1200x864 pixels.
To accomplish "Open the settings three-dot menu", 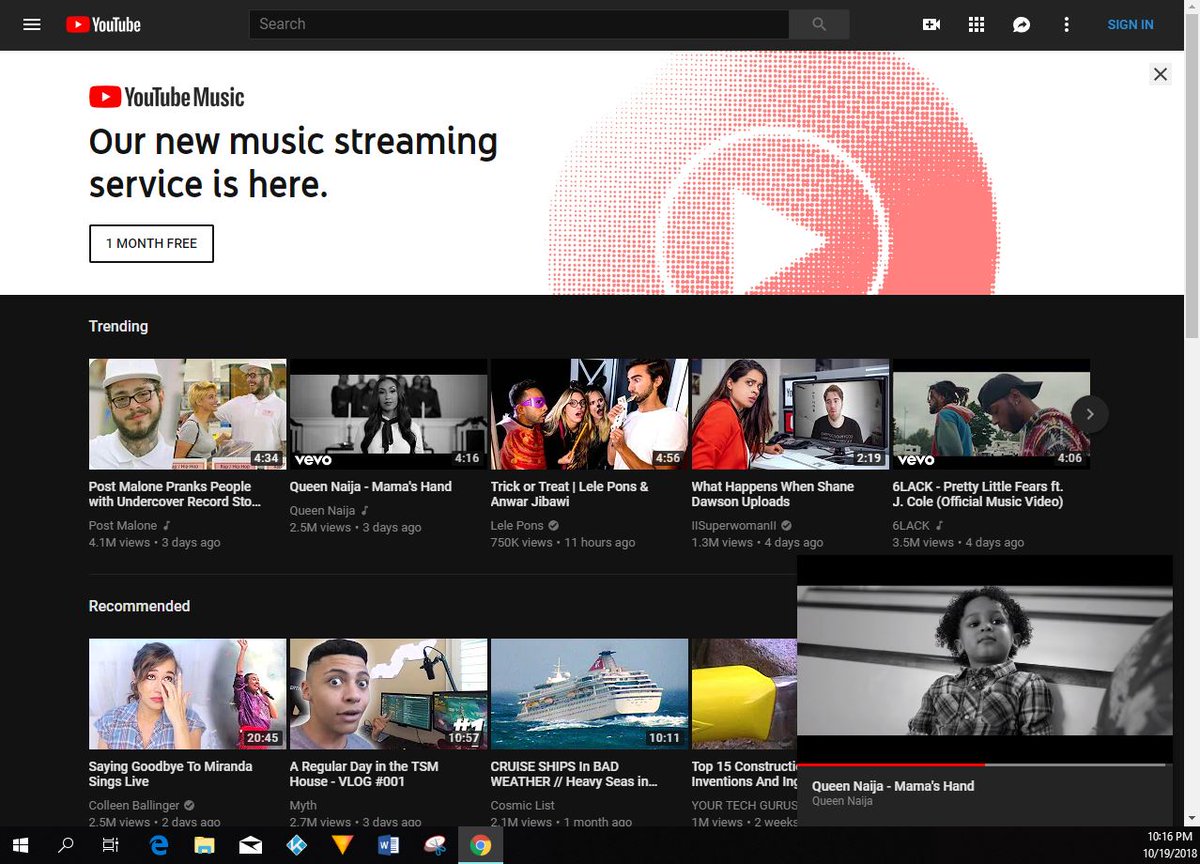I will pos(1066,24).
